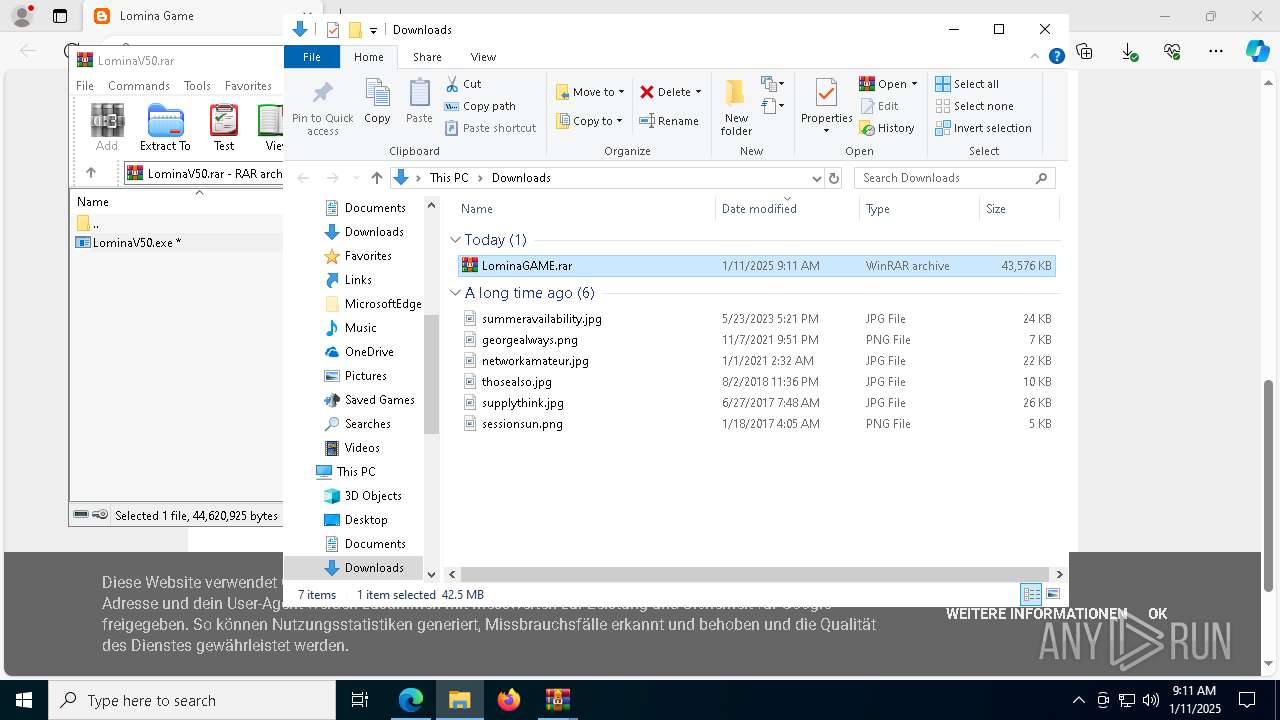The image size is (1280, 720).
Task: Click the Copy ribbon icon
Action: coord(377,102)
